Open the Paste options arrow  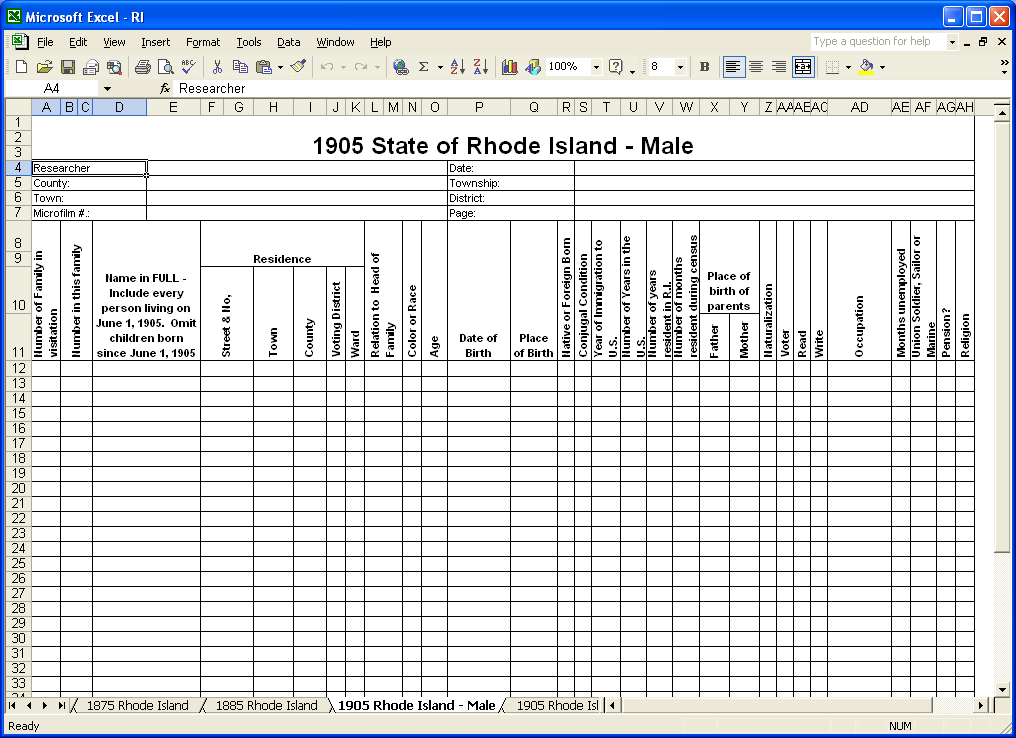[281, 67]
